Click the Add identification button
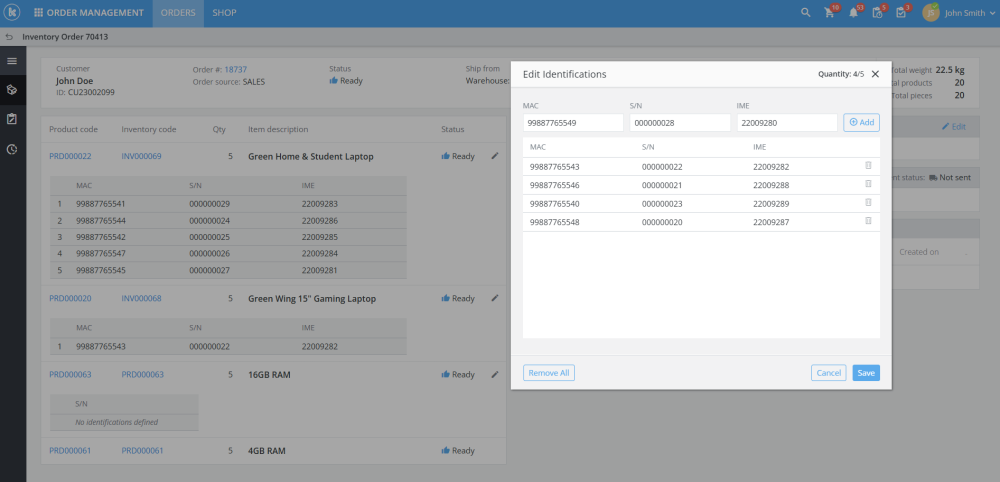The image size is (1000, 482). [862, 122]
